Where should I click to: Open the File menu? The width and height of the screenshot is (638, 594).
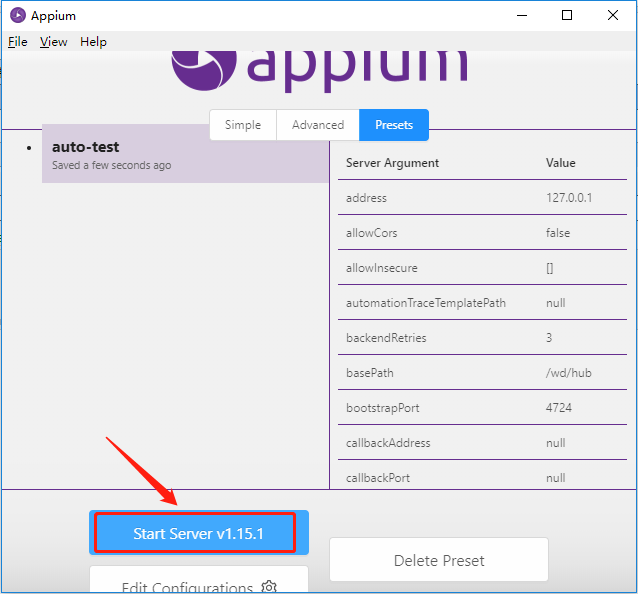tap(17, 42)
